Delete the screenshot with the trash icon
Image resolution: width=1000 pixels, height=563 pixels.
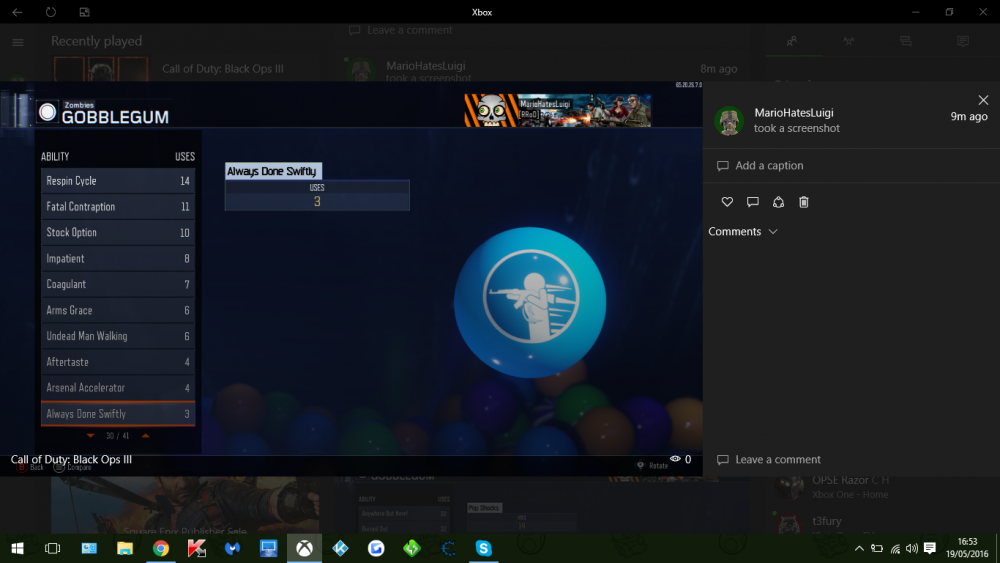tap(804, 202)
